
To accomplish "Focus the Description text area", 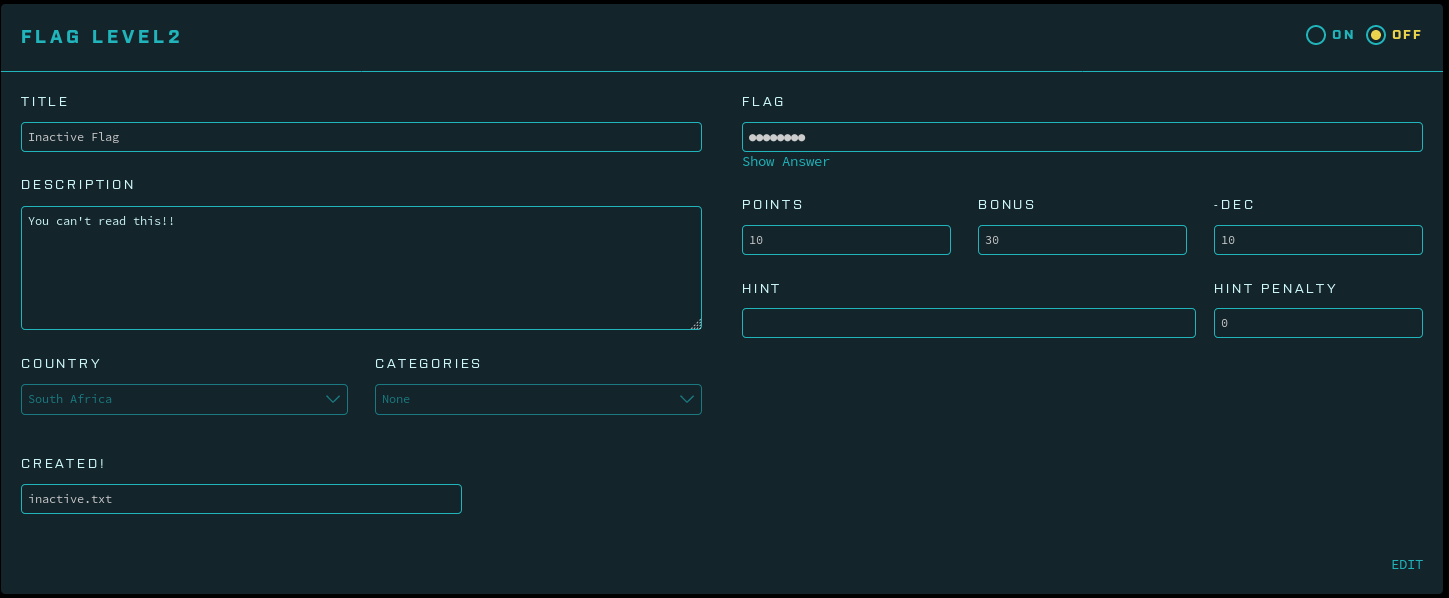I will point(361,268).
